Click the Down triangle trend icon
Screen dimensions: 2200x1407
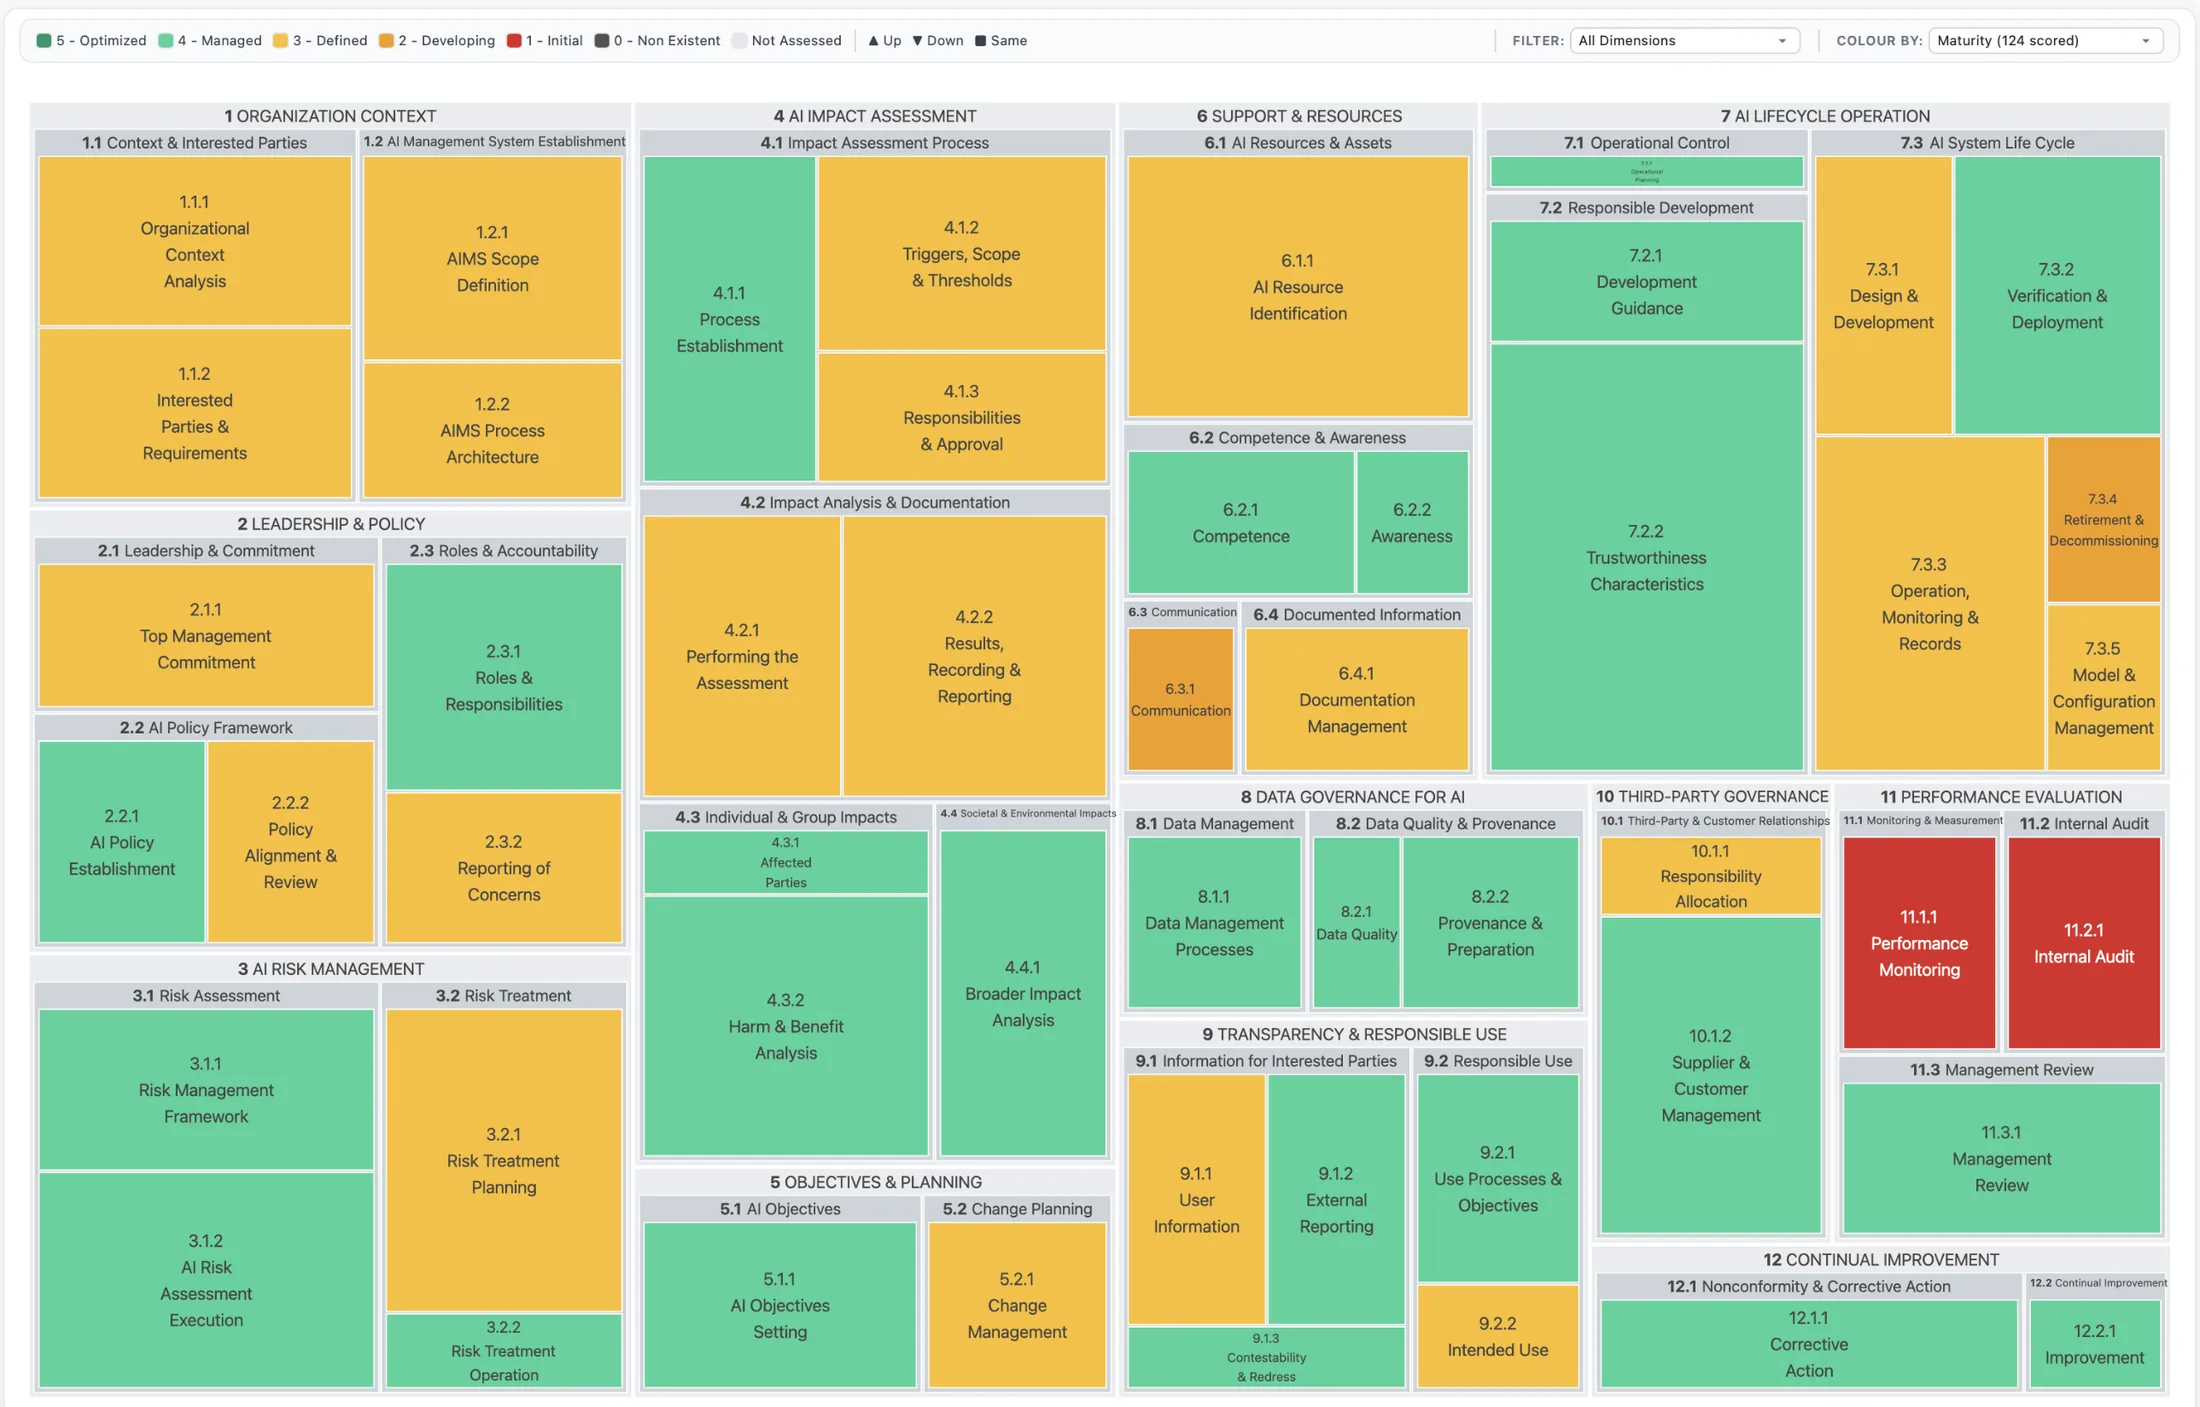tap(917, 41)
